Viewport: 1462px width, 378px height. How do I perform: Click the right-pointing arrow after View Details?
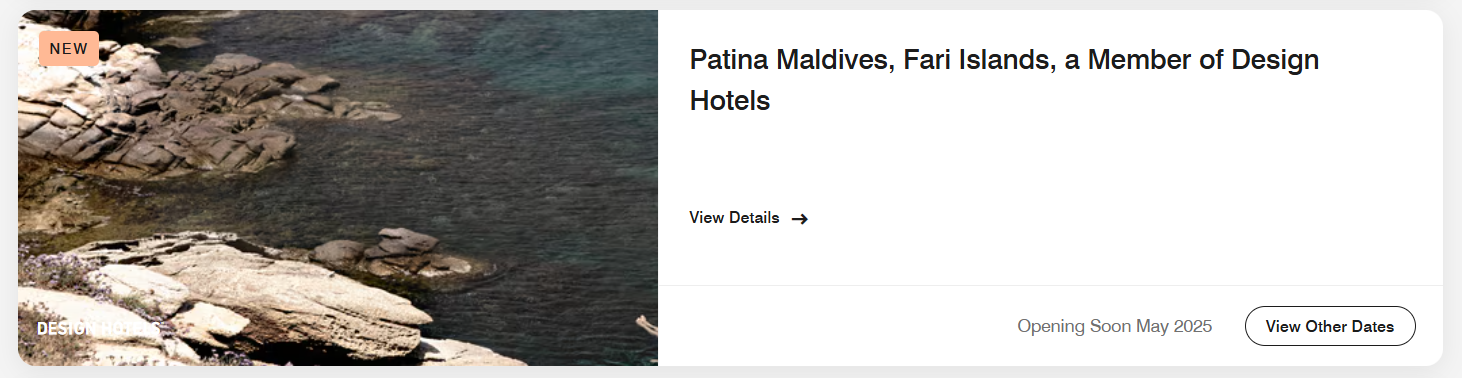click(799, 218)
